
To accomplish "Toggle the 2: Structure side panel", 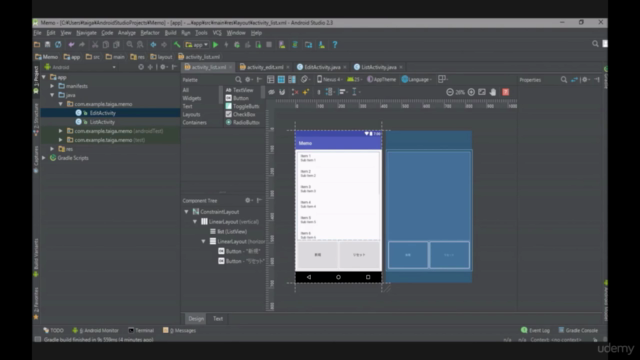I will coord(36,119).
